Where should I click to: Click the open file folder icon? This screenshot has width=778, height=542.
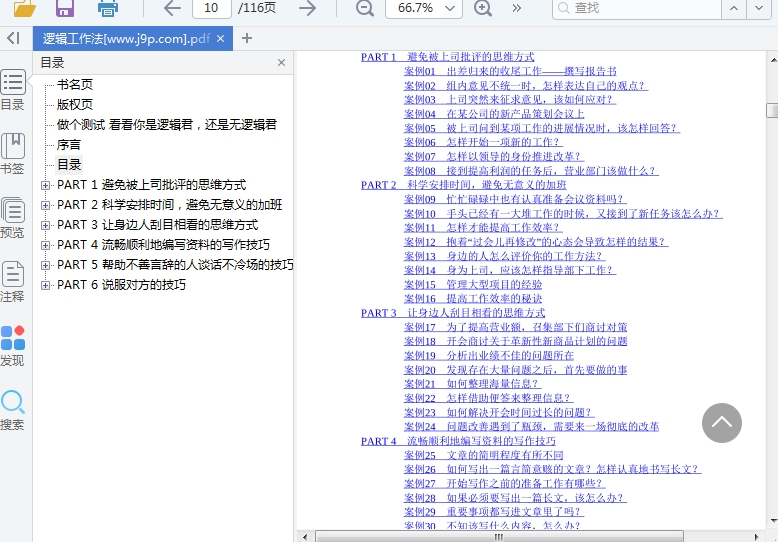tap(24, 8)
